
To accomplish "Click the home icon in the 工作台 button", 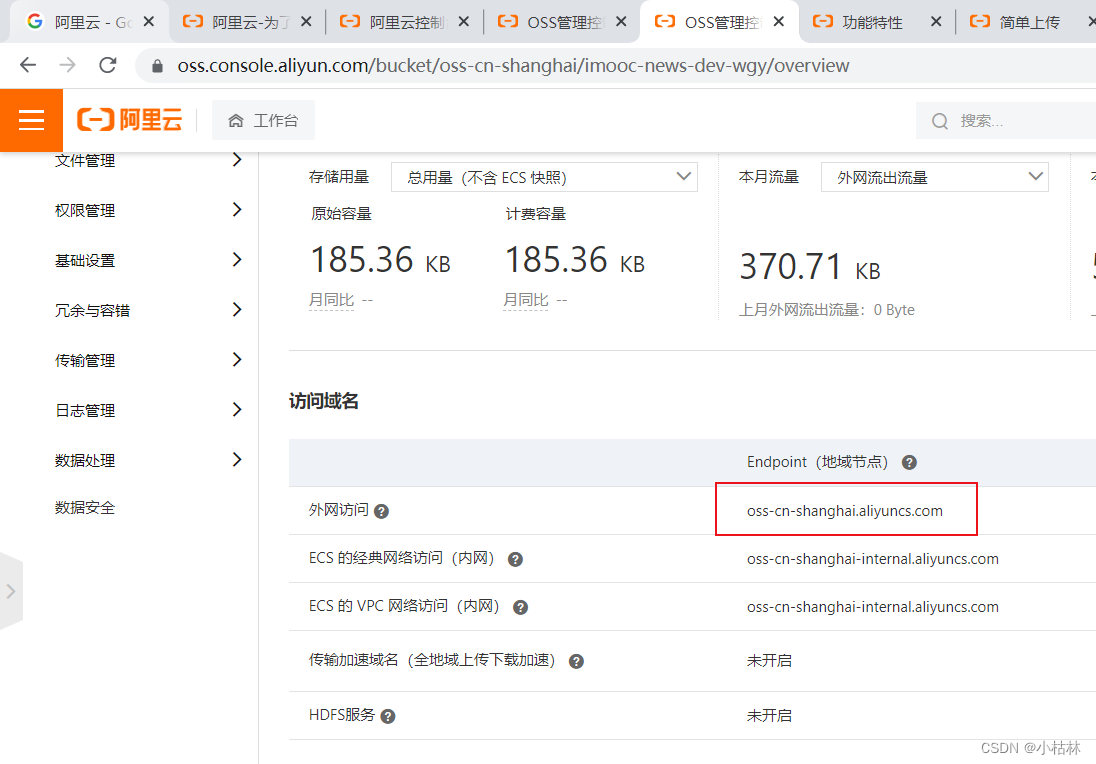I will click(x=236, y=121).
